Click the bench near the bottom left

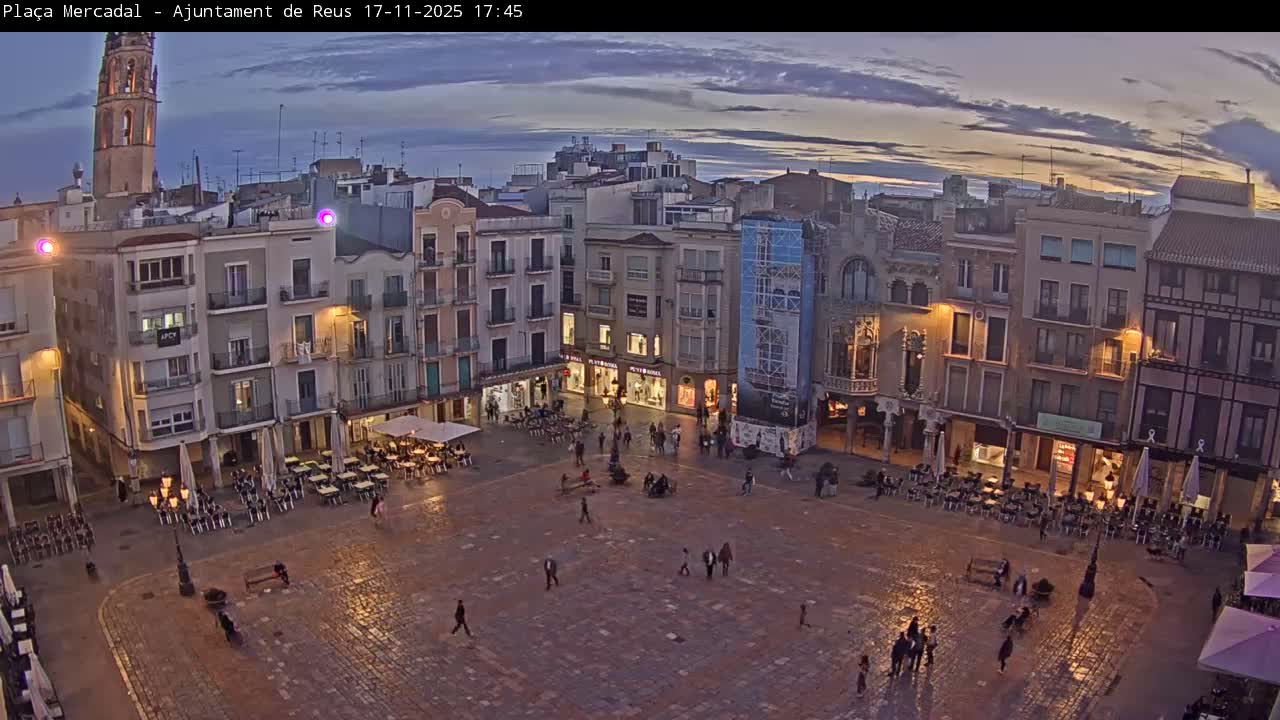point(262,577)
